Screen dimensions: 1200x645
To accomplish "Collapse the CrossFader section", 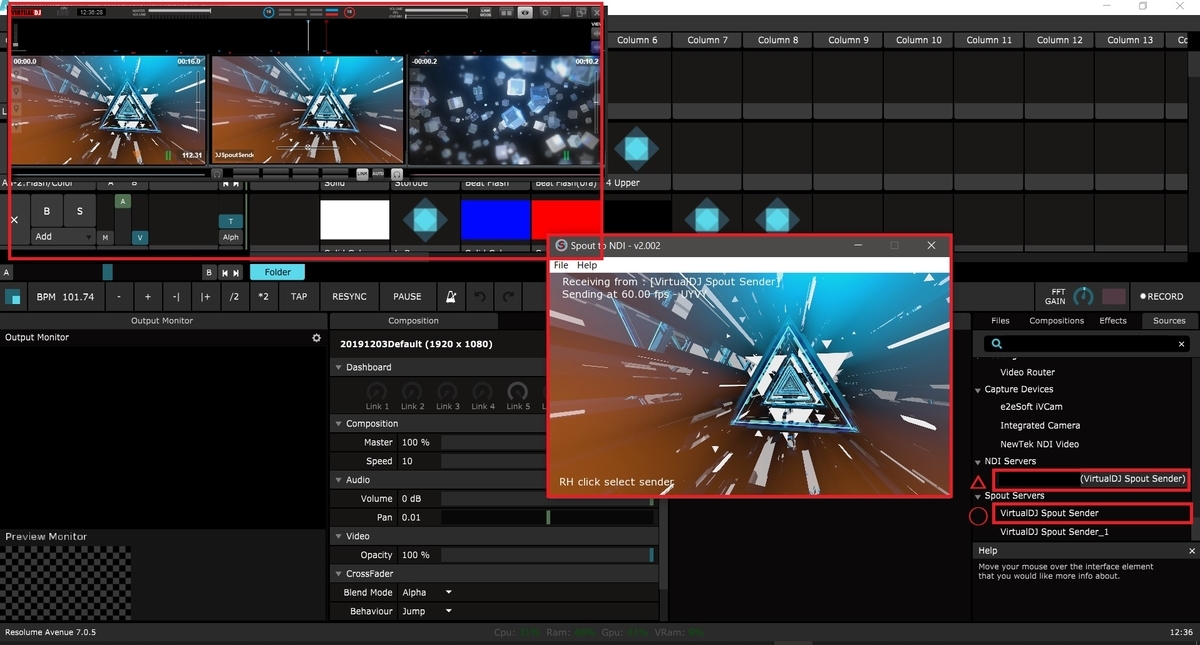I will coord(339,574).
